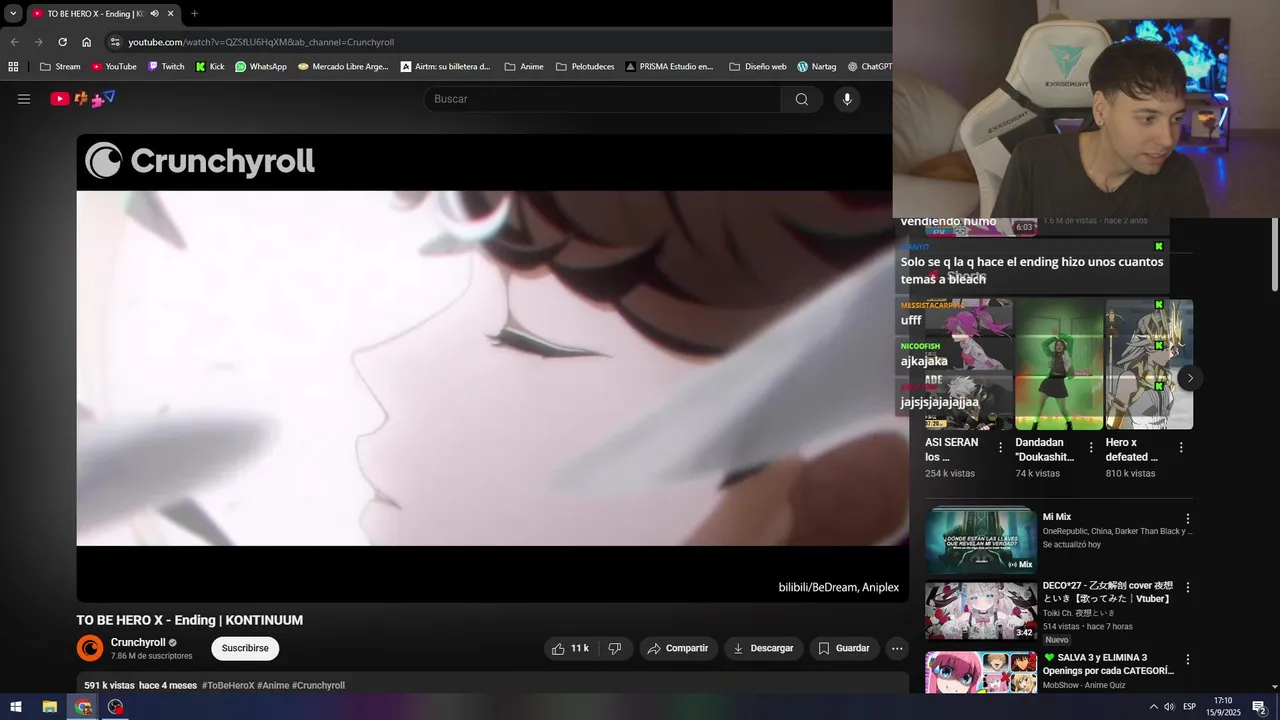Click the YouTube logo in the header
This screenshot has height=720, width=1280.
[83, 99]
